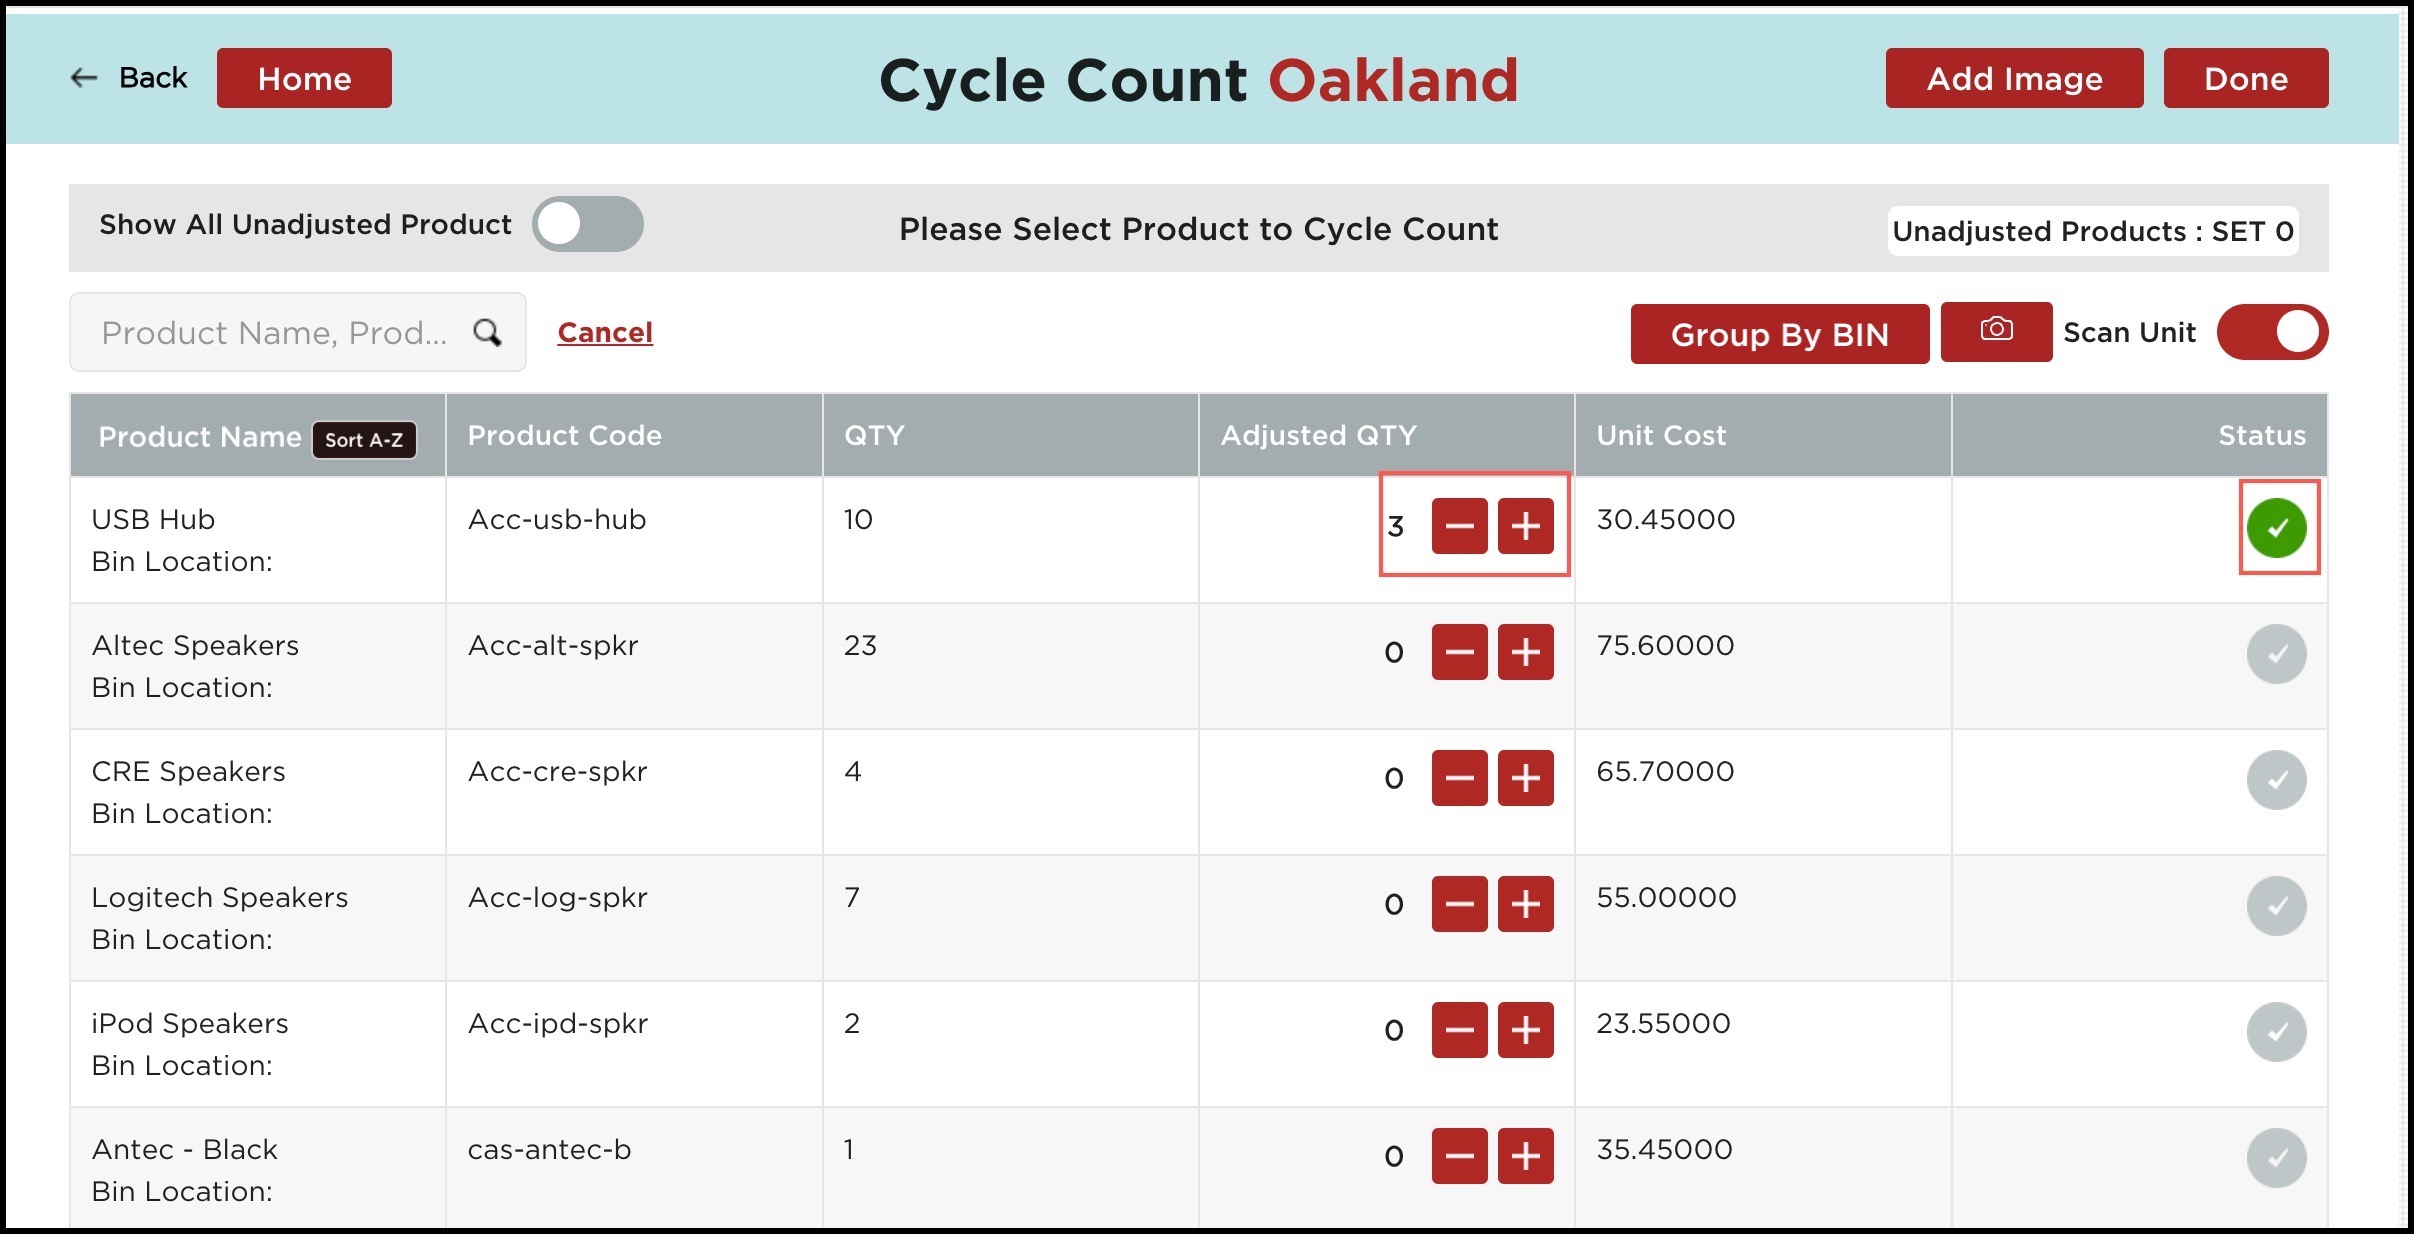Mark iPod Speakers status checkmark

(x=2276, y=1031)
